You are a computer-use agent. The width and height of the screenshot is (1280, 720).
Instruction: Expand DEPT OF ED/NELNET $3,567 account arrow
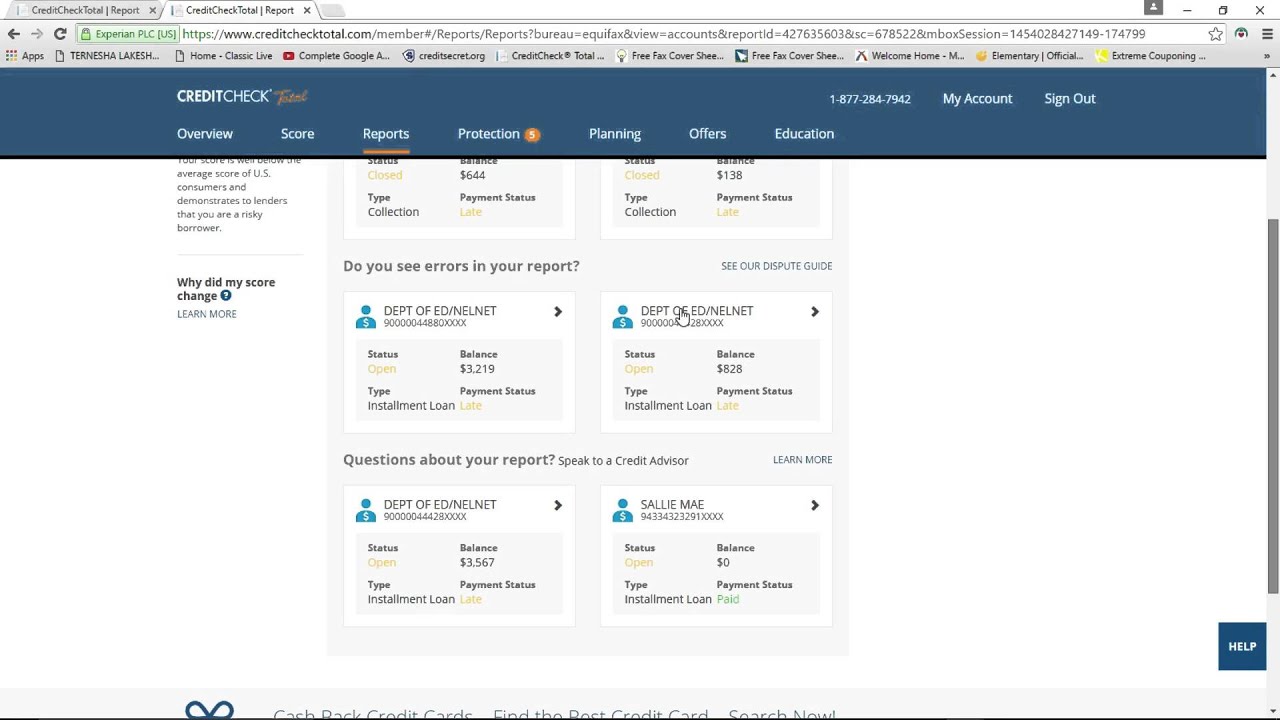[558, 506]
